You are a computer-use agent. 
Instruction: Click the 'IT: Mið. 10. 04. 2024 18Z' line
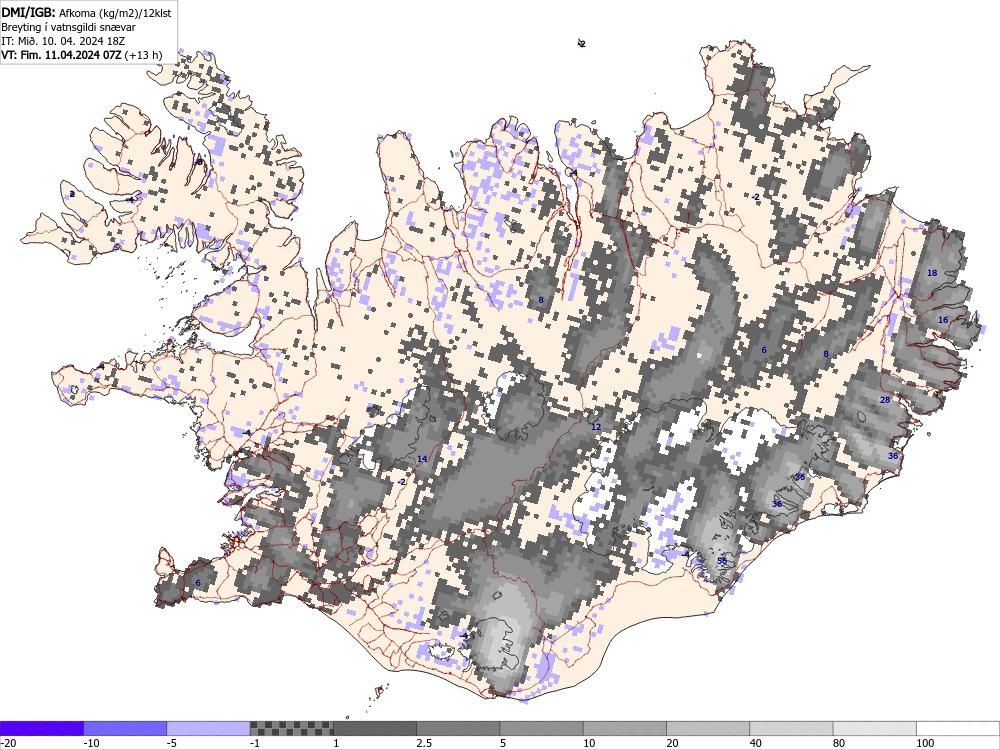[63, 41]
